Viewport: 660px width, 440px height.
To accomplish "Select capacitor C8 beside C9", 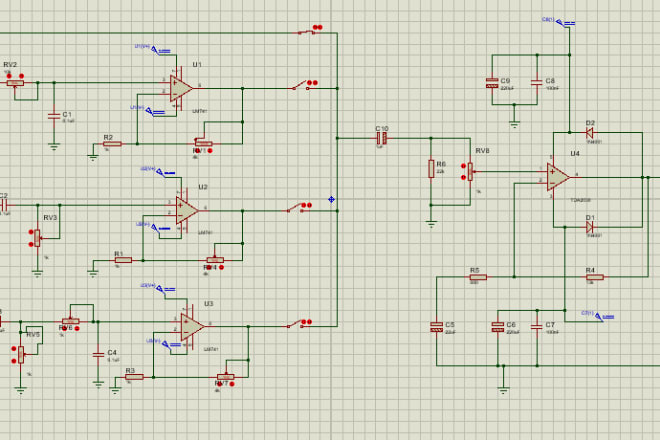I will click(x=537, y=83).
